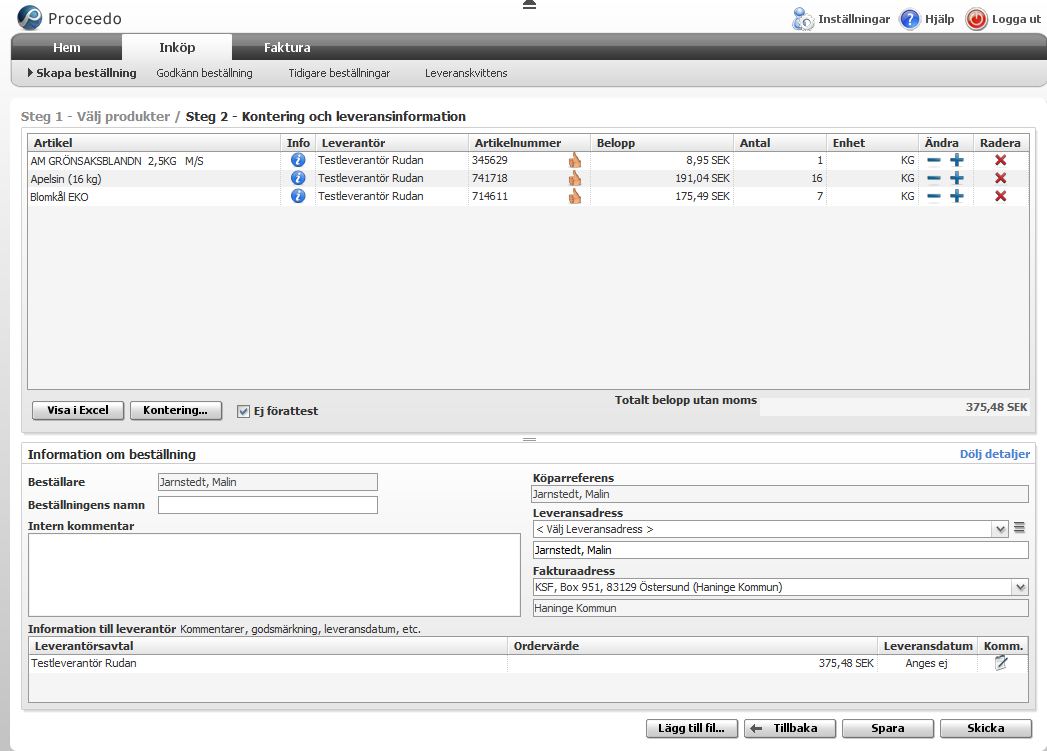
Task: Select Apelsin (16 kg) article name
Action: [x=66, y=179]
